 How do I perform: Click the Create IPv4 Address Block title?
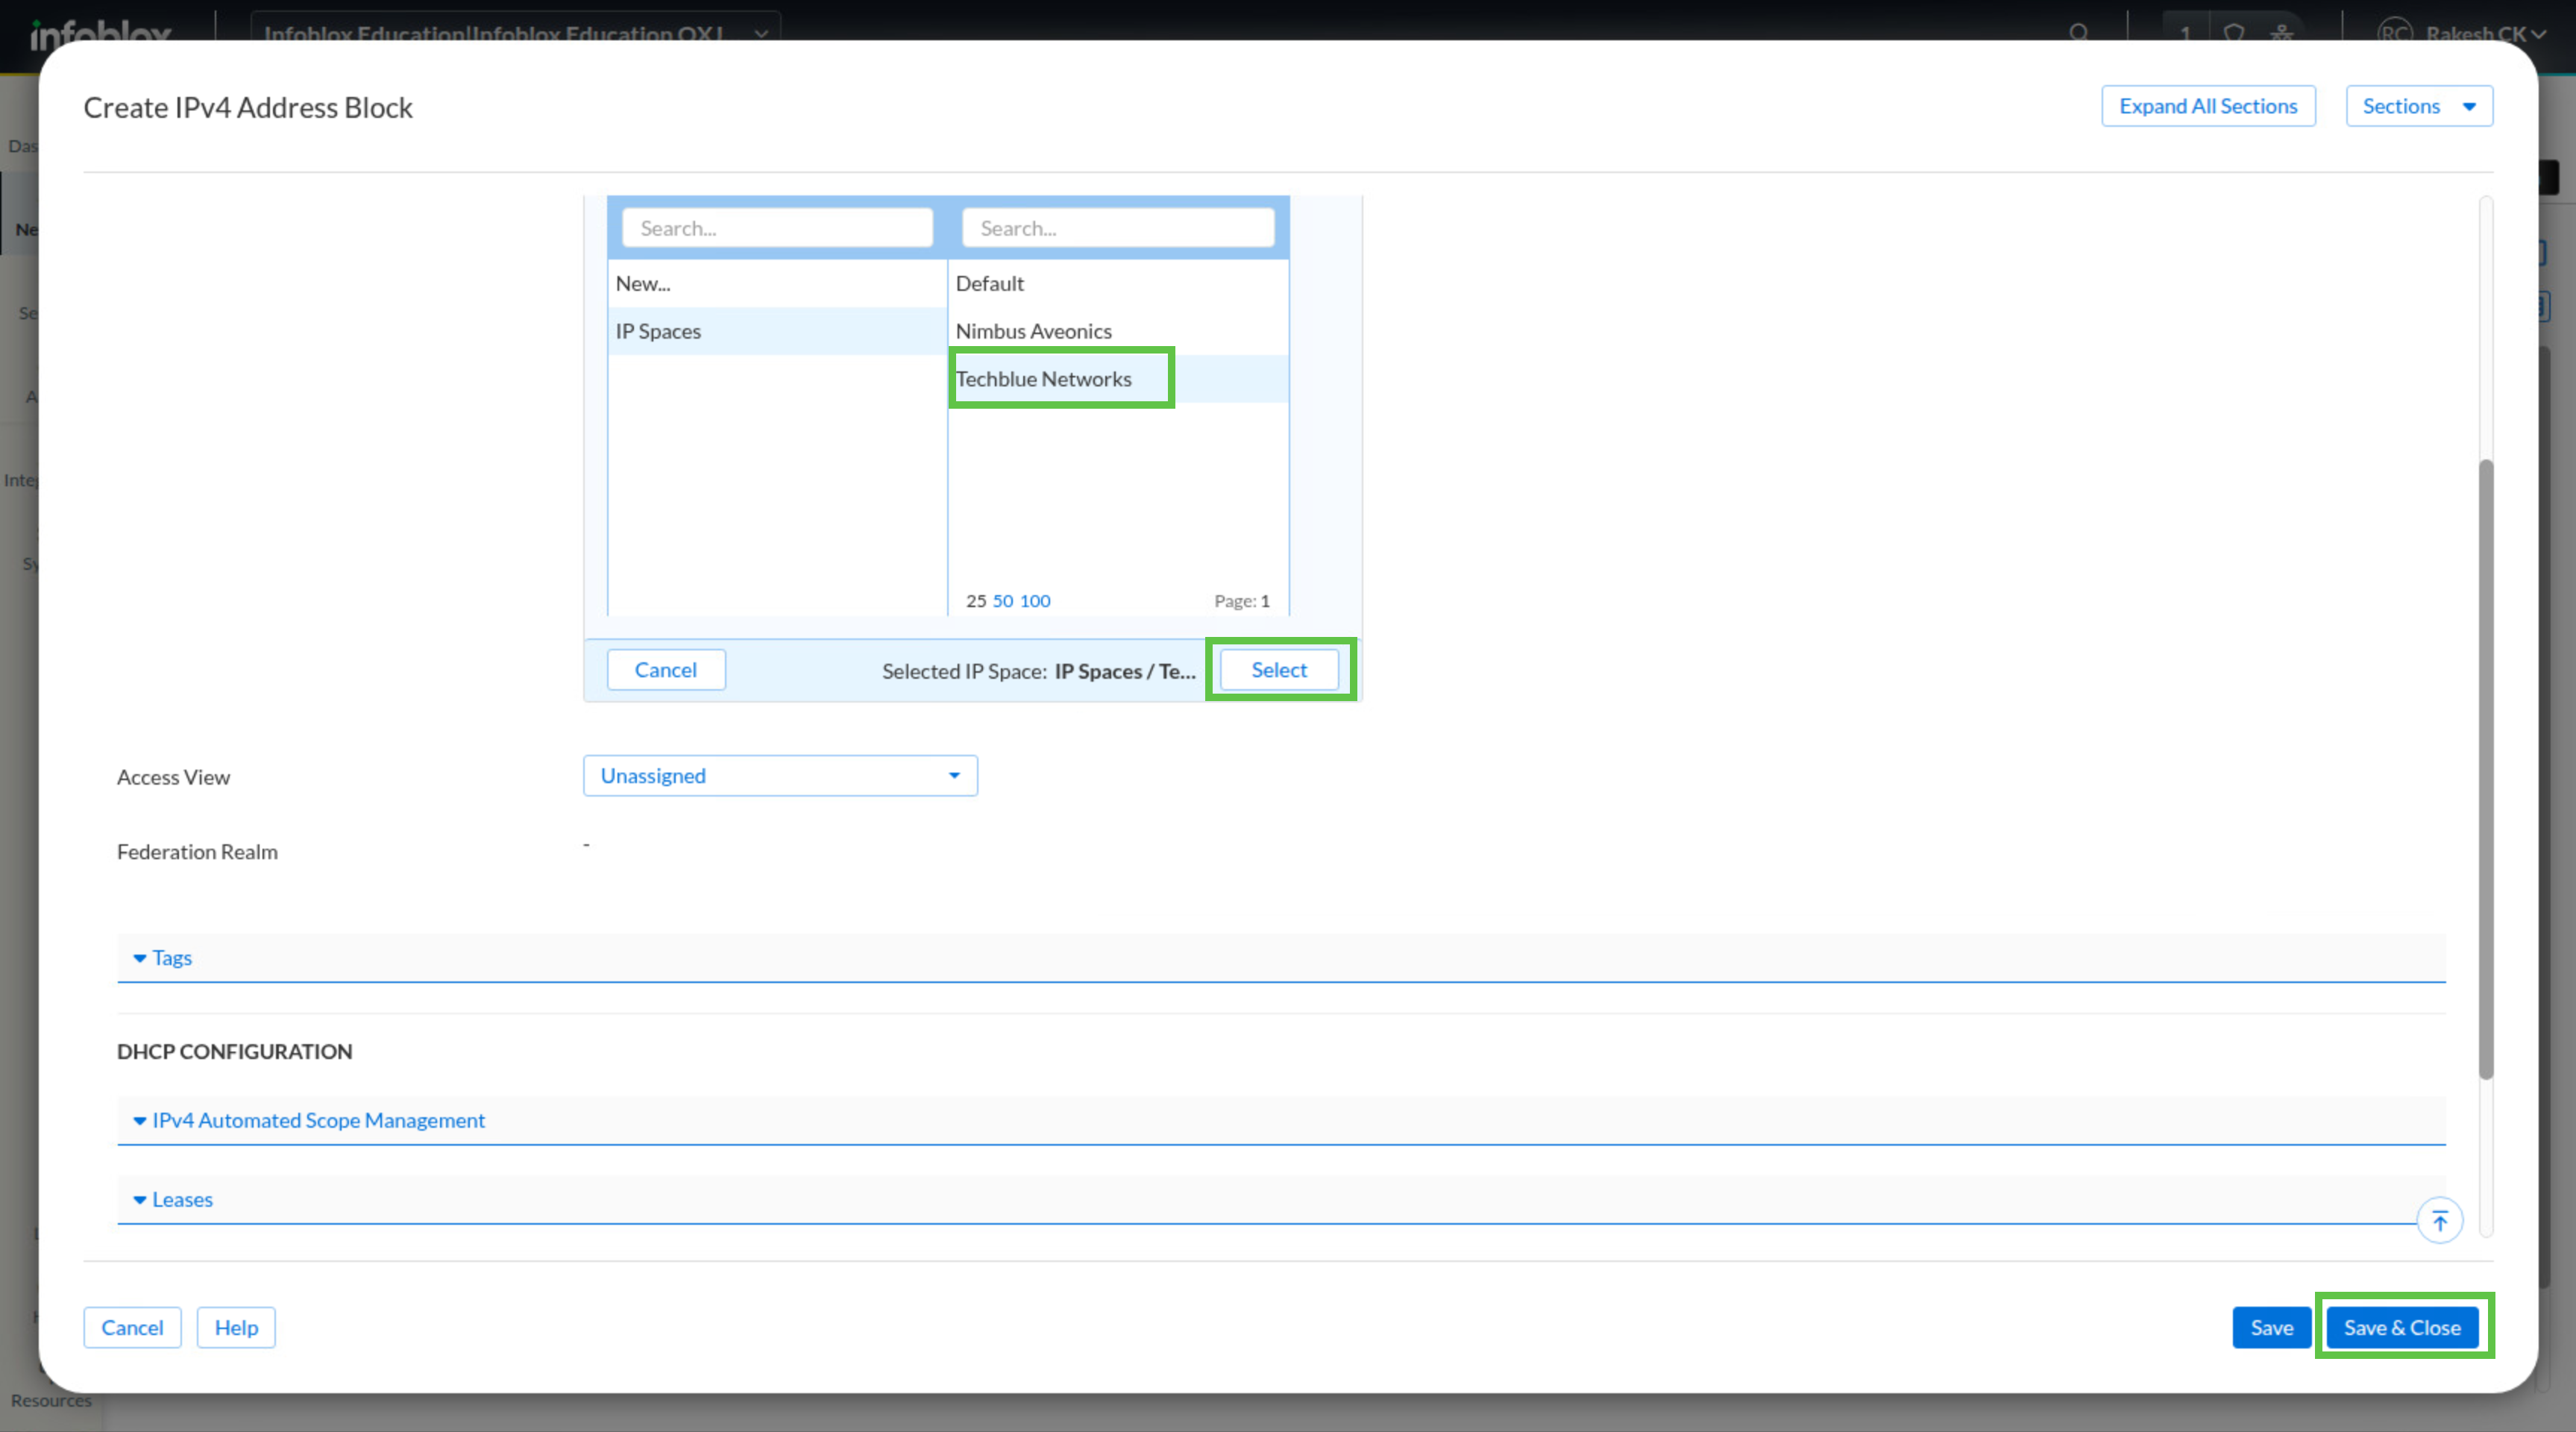(x=248, y=108)
